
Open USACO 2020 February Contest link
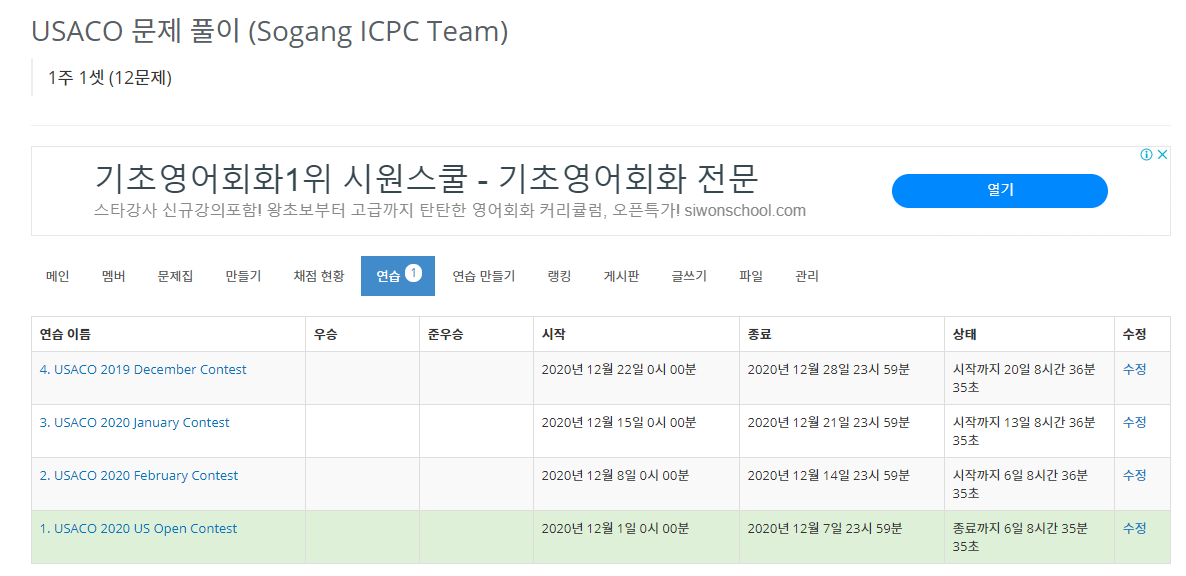coord(139,475)
